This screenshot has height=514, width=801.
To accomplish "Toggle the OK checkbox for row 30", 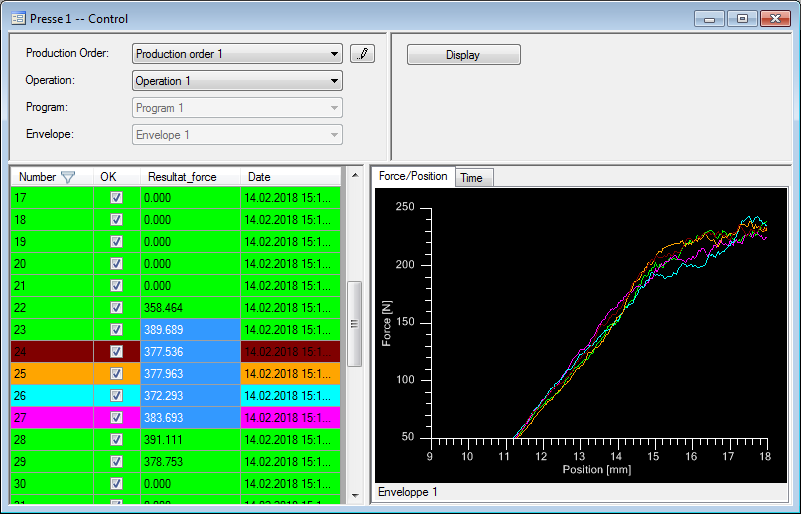I will pyautogui.click(x=116, y=483).
